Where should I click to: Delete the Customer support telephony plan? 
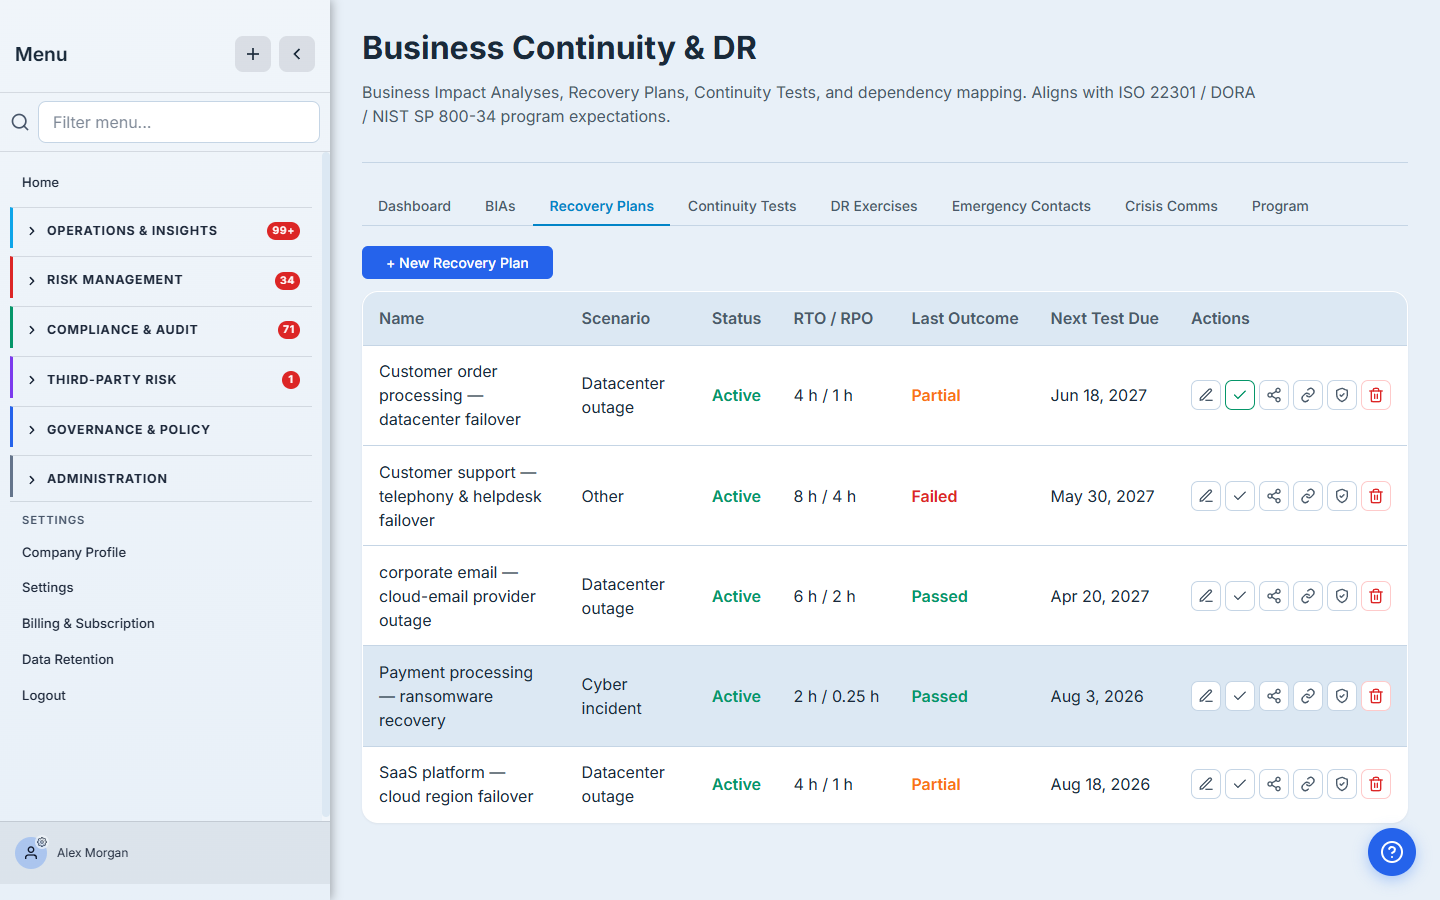1376,496
